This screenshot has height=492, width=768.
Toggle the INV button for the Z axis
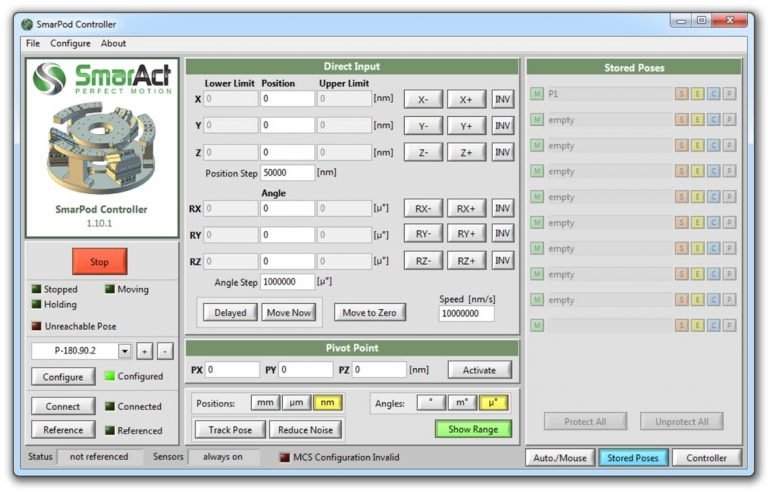pos(503,152)
